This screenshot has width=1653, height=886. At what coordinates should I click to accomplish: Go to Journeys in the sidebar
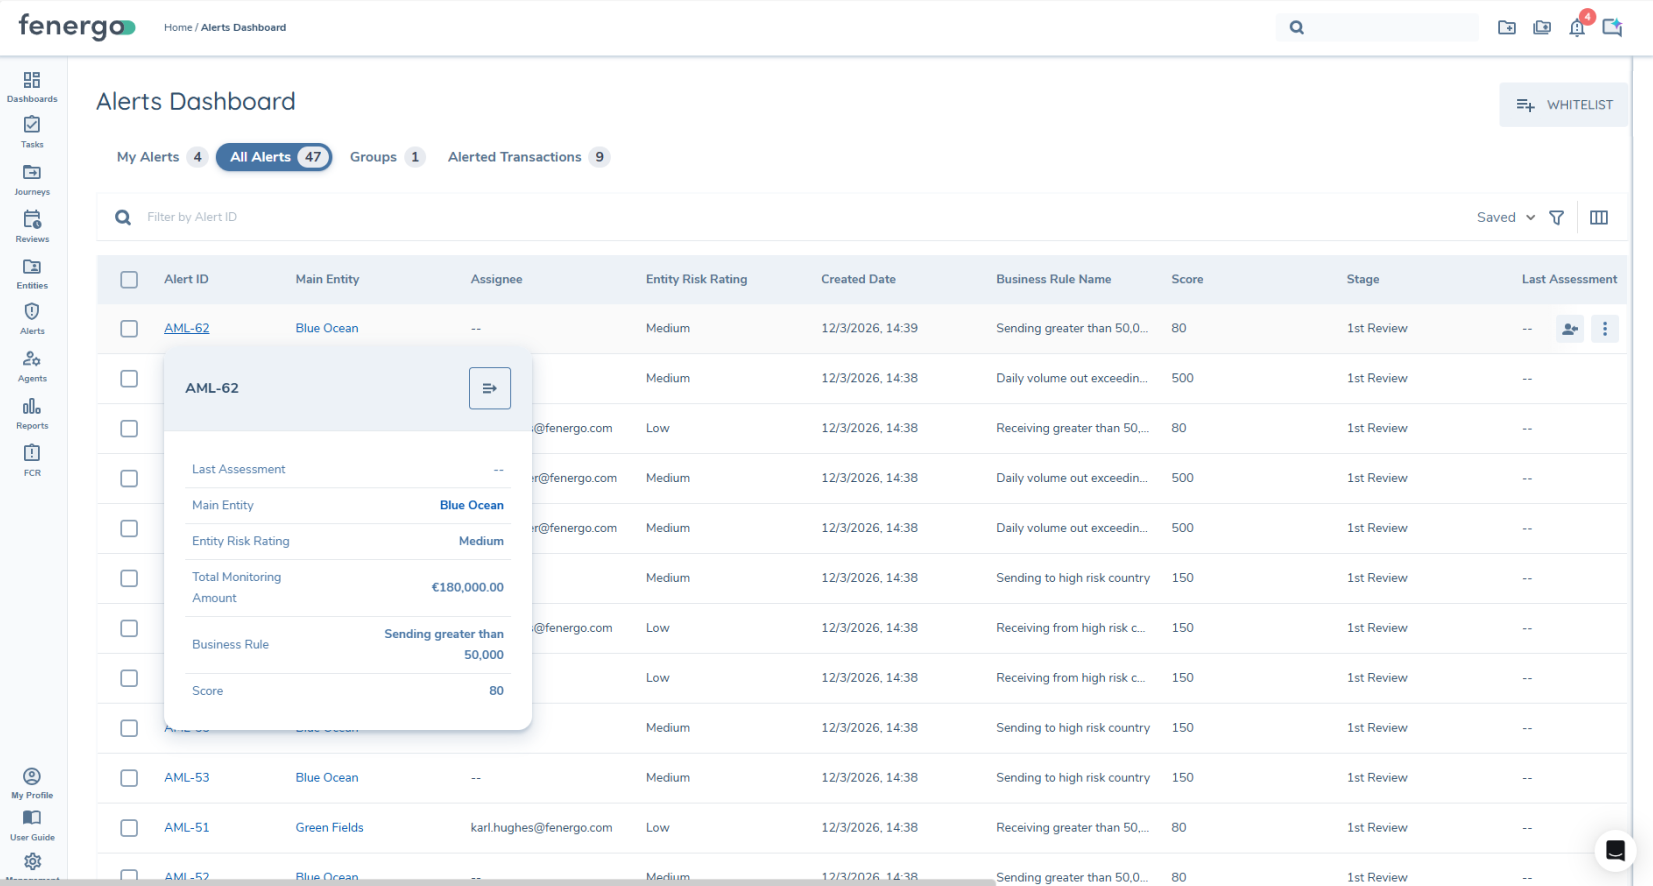coord(32,179)
